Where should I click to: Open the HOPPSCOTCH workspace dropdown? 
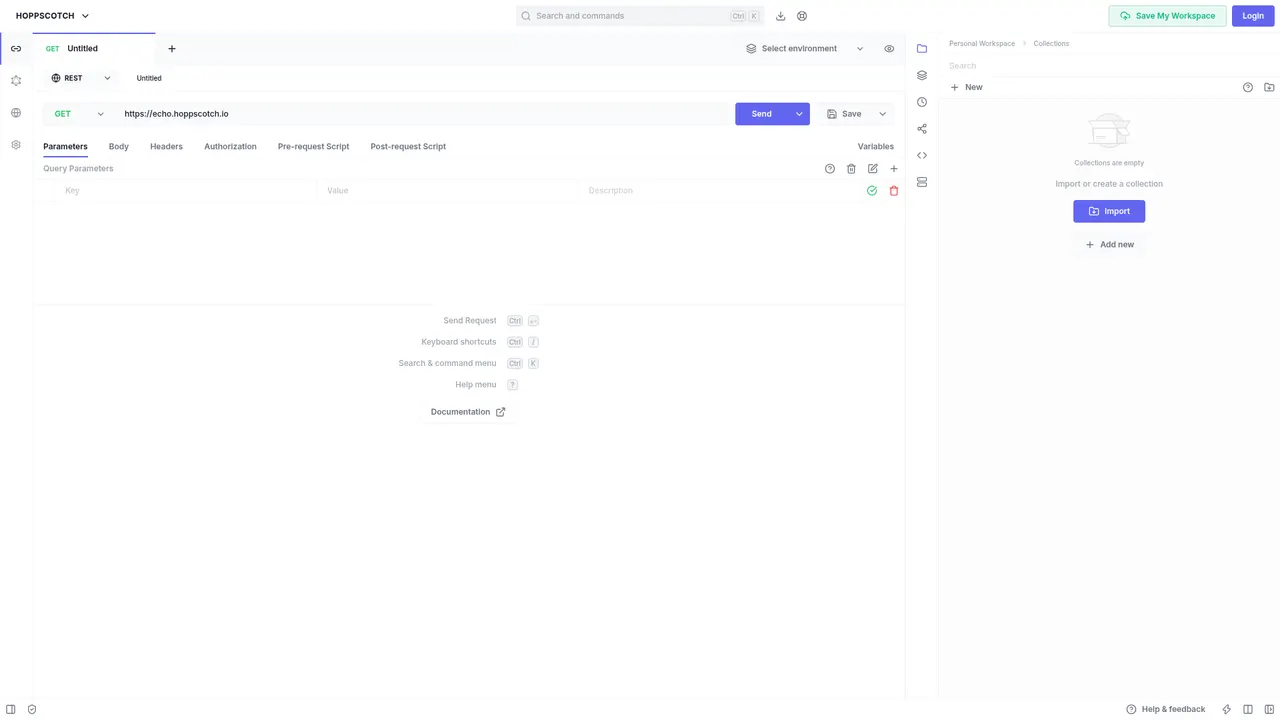tap(53, 16)
